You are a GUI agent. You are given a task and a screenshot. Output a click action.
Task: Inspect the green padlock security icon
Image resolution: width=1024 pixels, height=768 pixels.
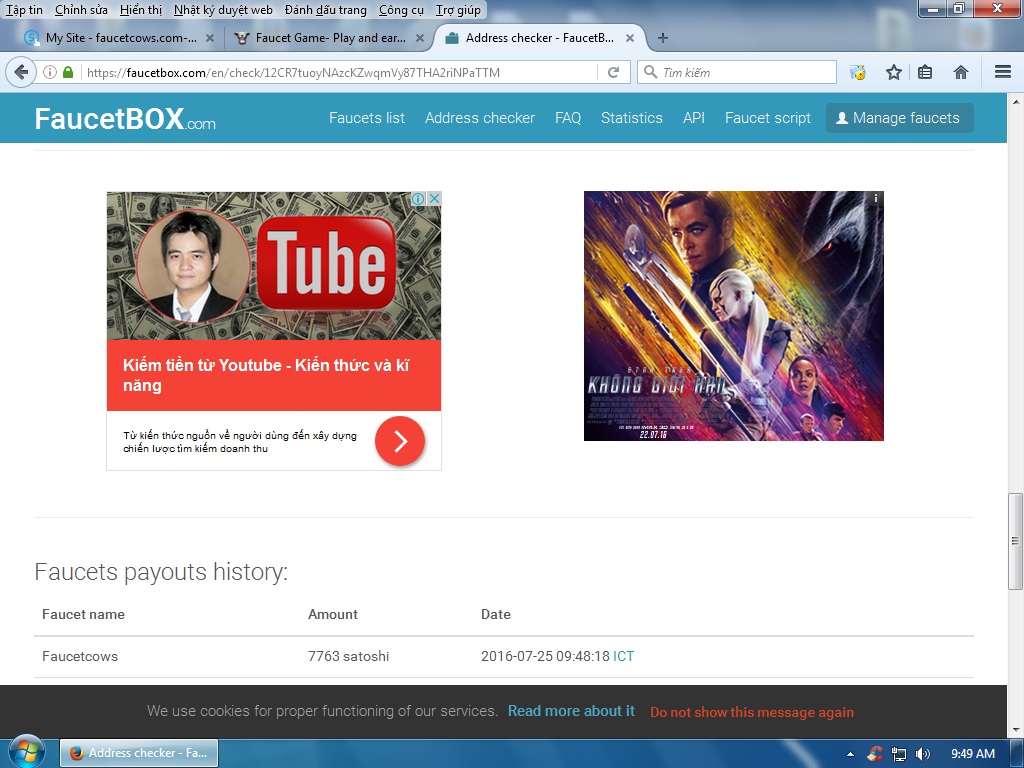68,72
